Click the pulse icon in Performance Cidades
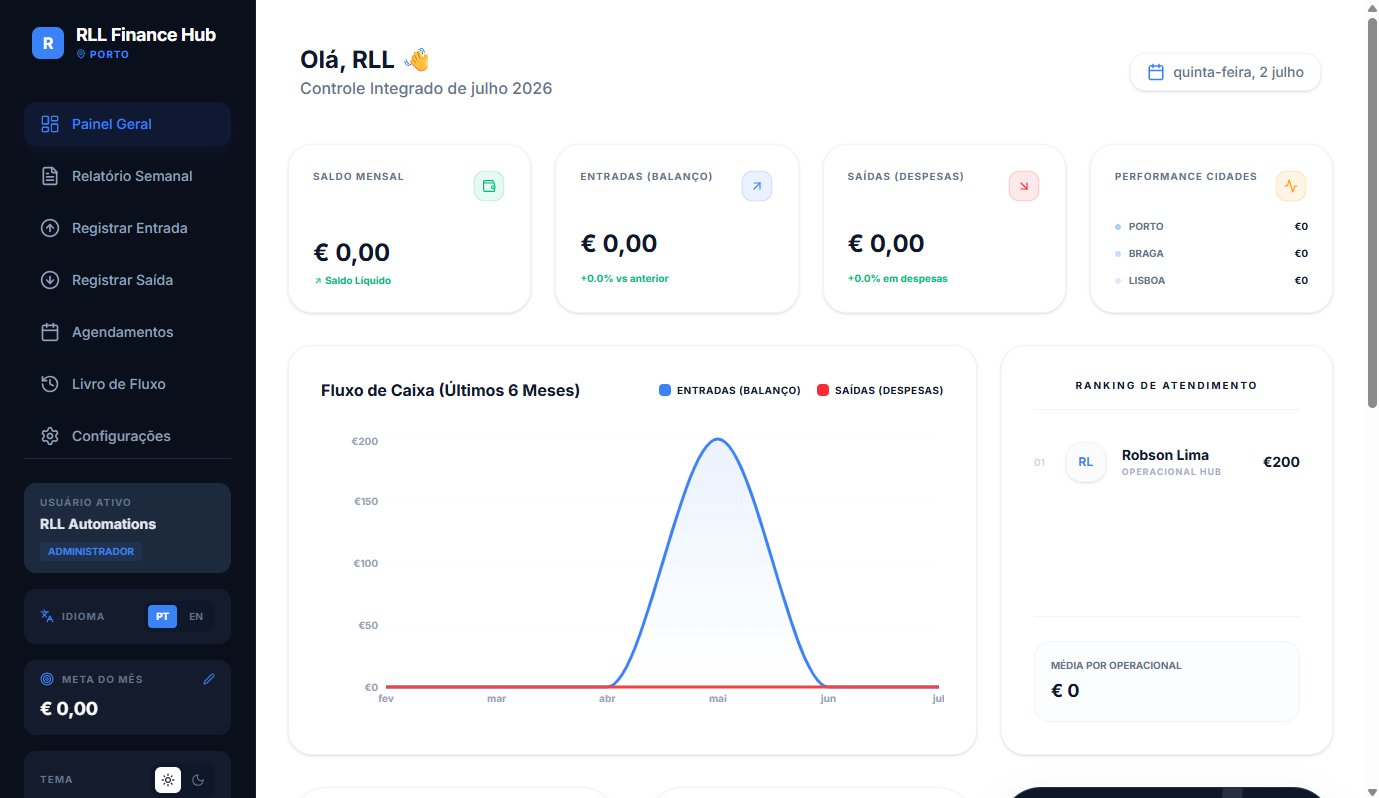The height and width of the screenshot is (798, 1379). pyautogui.click(x=1291, y=186)
